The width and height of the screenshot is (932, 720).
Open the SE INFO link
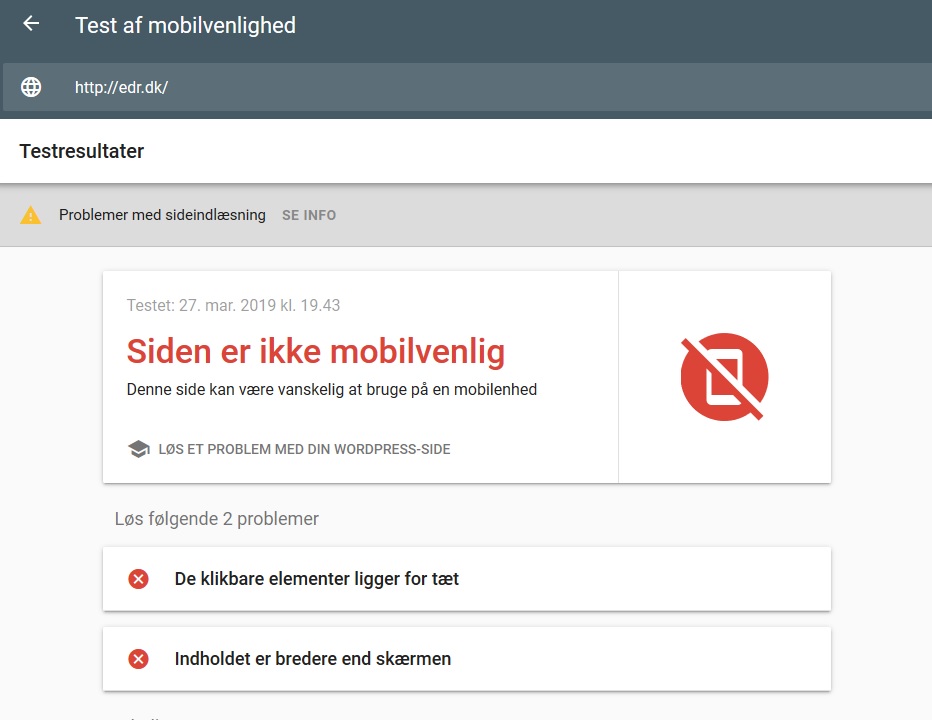pyautogui.click(x=309, y=215)
